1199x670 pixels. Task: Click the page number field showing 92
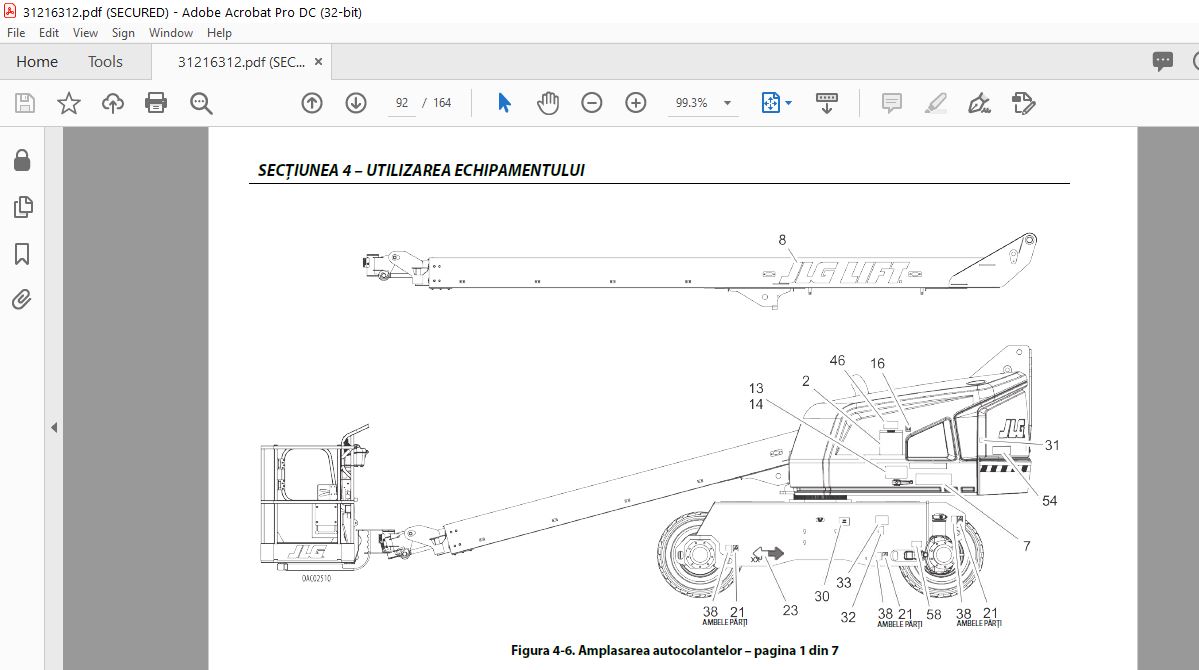402,102
